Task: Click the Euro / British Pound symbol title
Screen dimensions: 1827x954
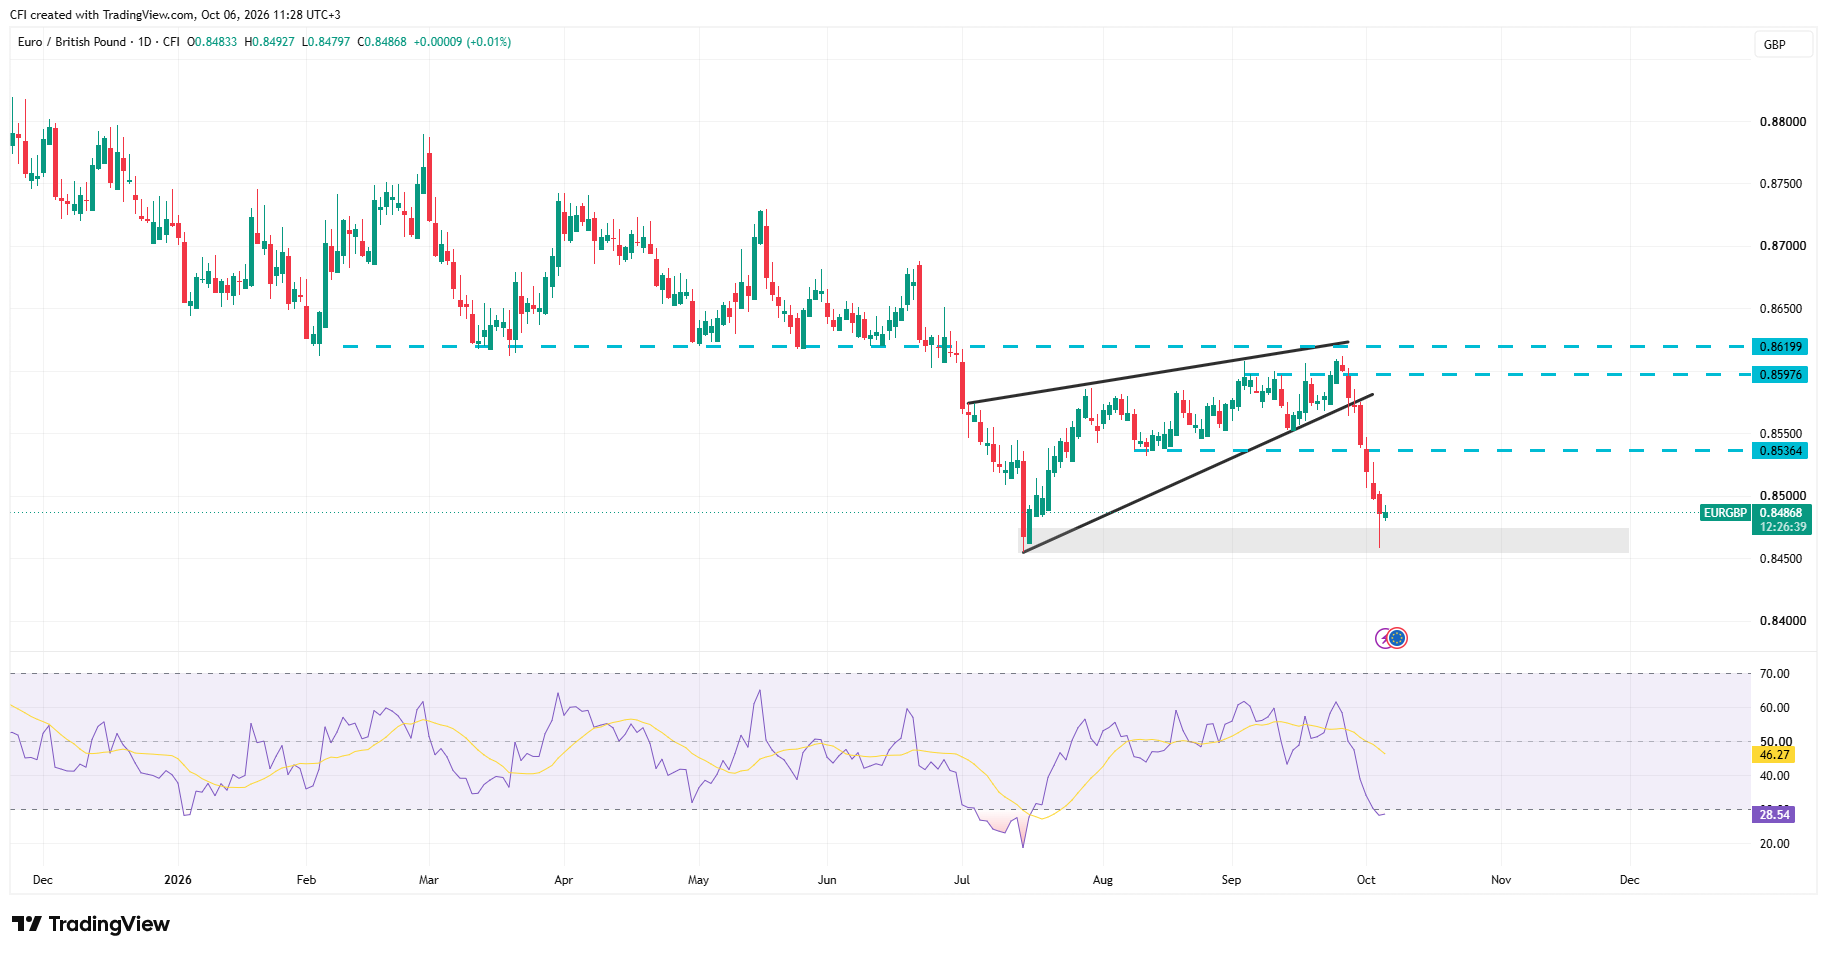Action: click(x=72, y=42)
